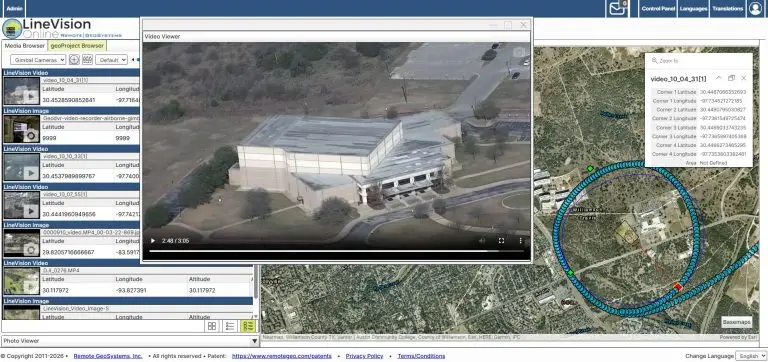This screenshot has height=362, width=768.
Task: Play the video in Video Viewer
Action: click(x=153, y=241)
